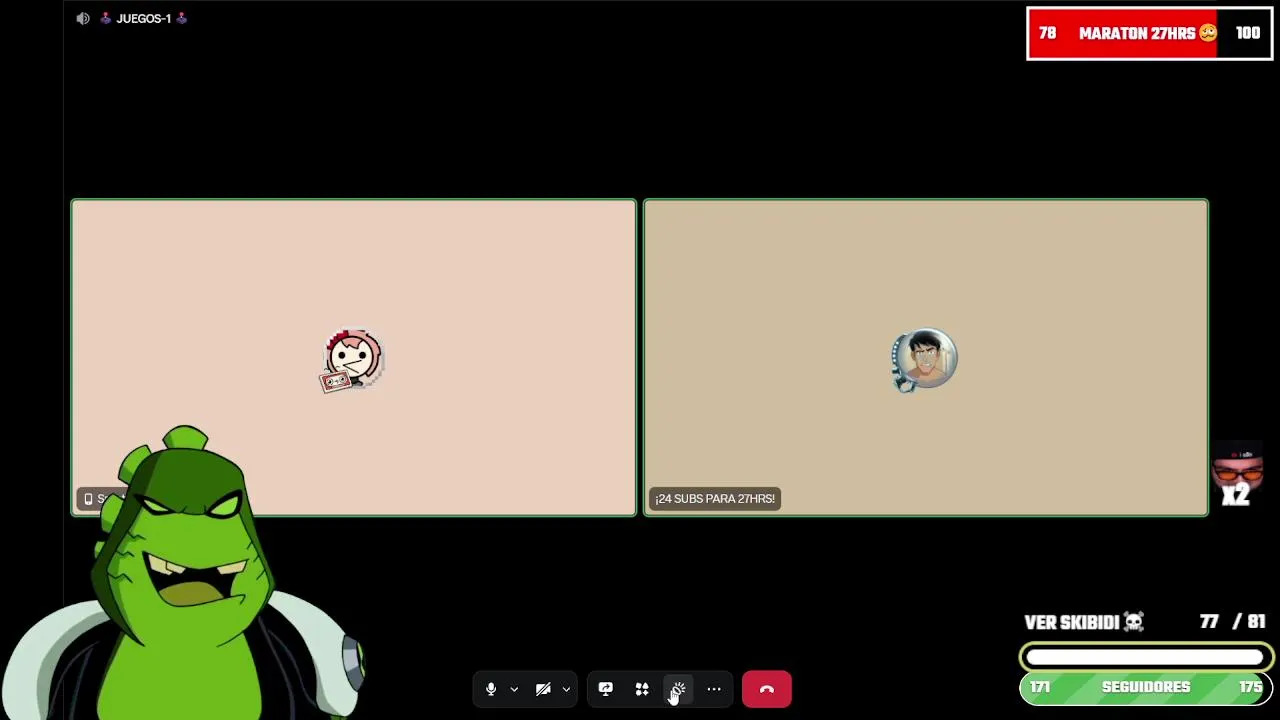
Task: Click the ¡24 SUBS PARA 27HRS! name label
Action: (715, 498)
